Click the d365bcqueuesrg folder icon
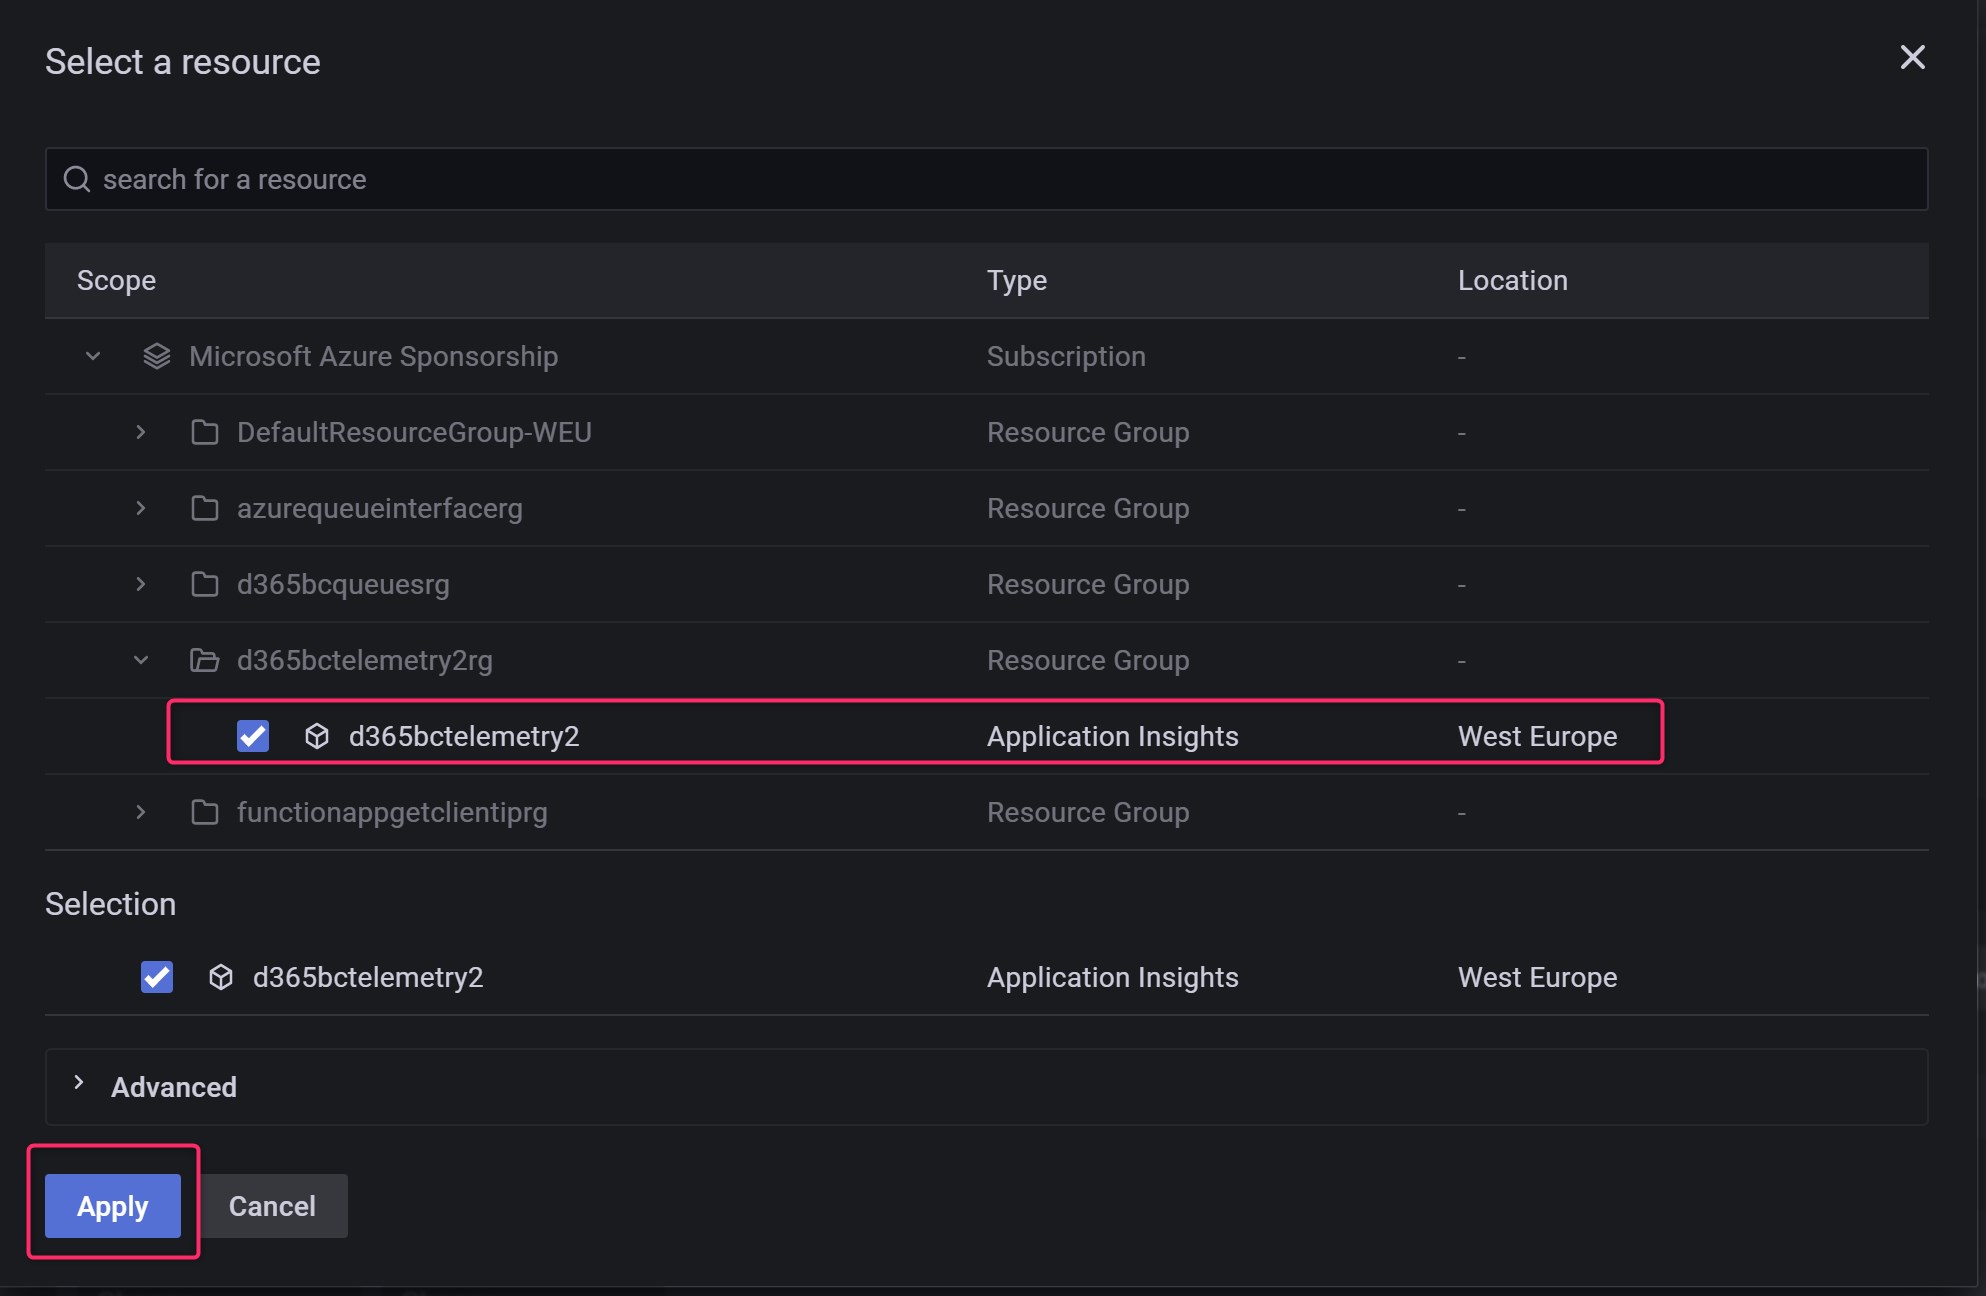This screenshot has width=1986, height=1296. coord(205,584)
